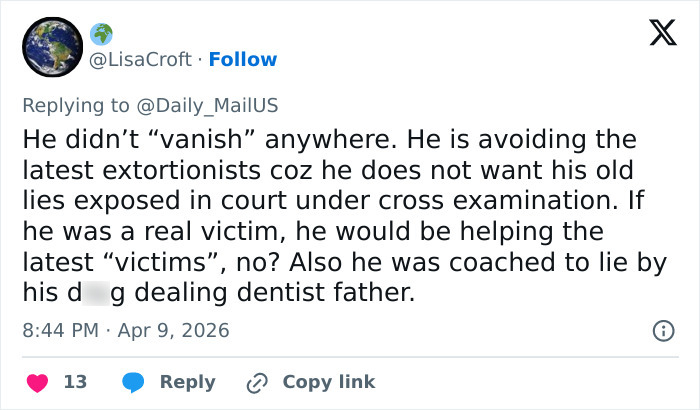The width and height of the screenshot is (700, 410).
Task: Click the reply speech bubble icon
Action: point(135,382)
